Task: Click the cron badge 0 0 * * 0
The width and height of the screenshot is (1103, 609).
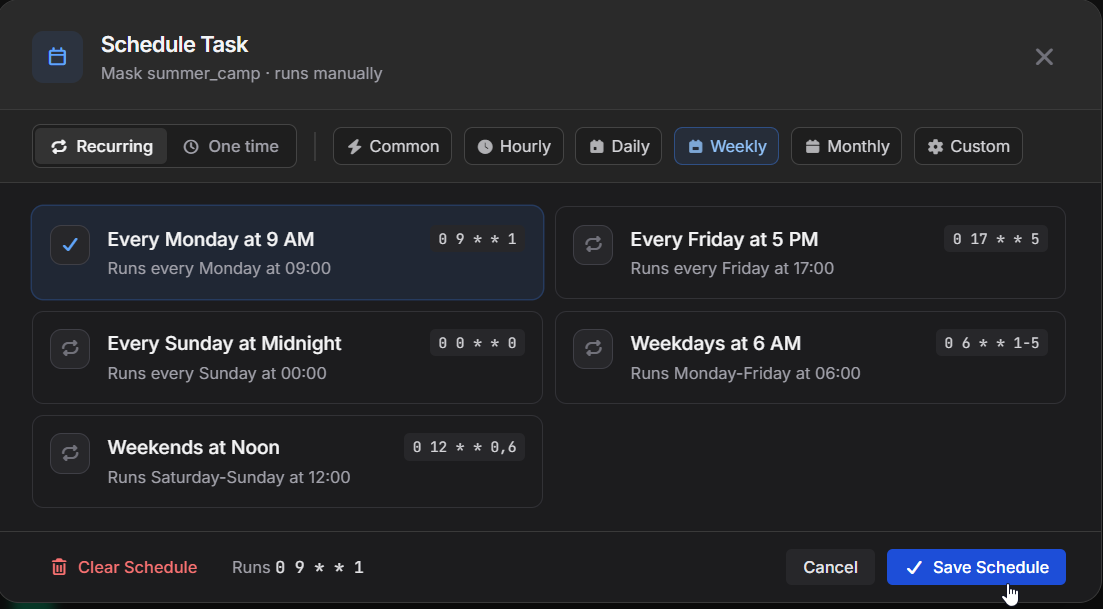Action: (478, 343)
